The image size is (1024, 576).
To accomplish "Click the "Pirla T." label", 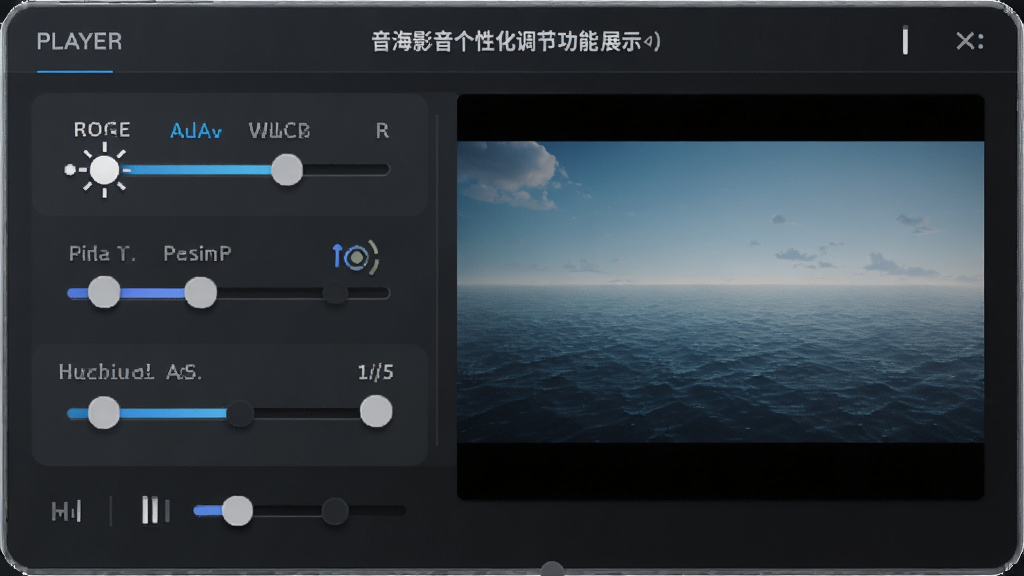I will coord(103,253).
